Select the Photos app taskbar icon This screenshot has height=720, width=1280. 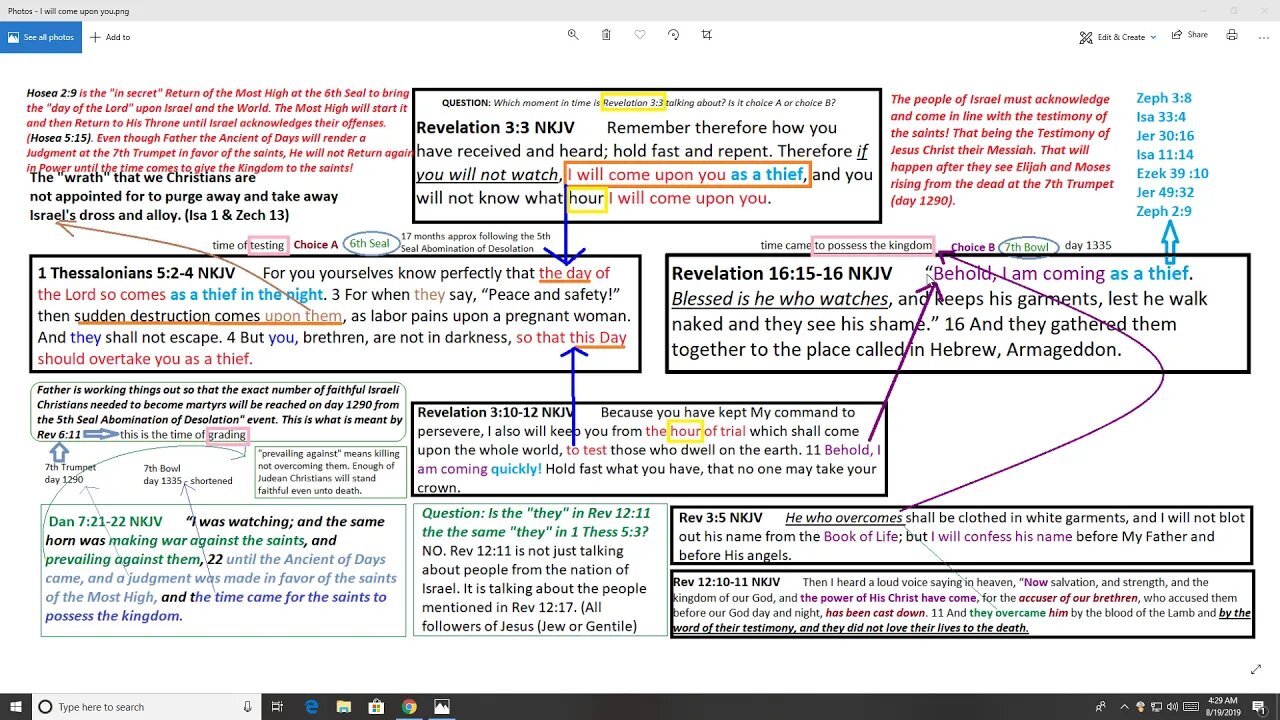pos(441,706)
